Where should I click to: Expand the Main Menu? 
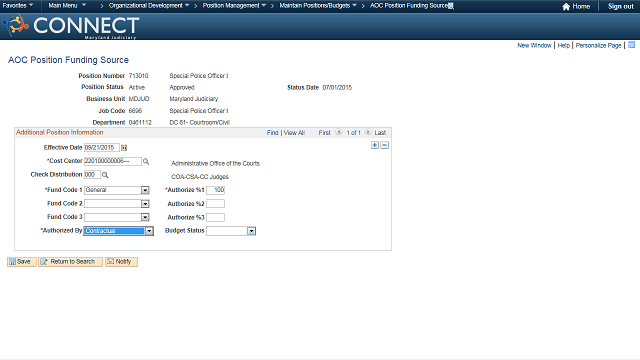67,6
